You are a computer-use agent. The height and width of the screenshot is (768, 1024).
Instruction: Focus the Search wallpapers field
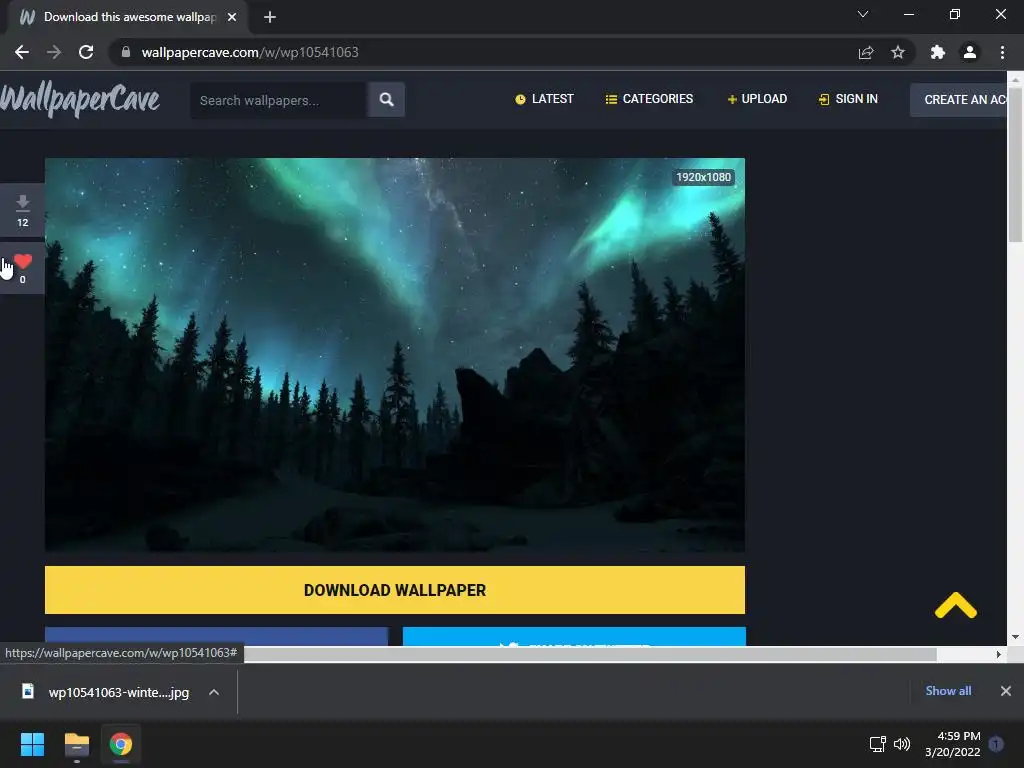278,100
